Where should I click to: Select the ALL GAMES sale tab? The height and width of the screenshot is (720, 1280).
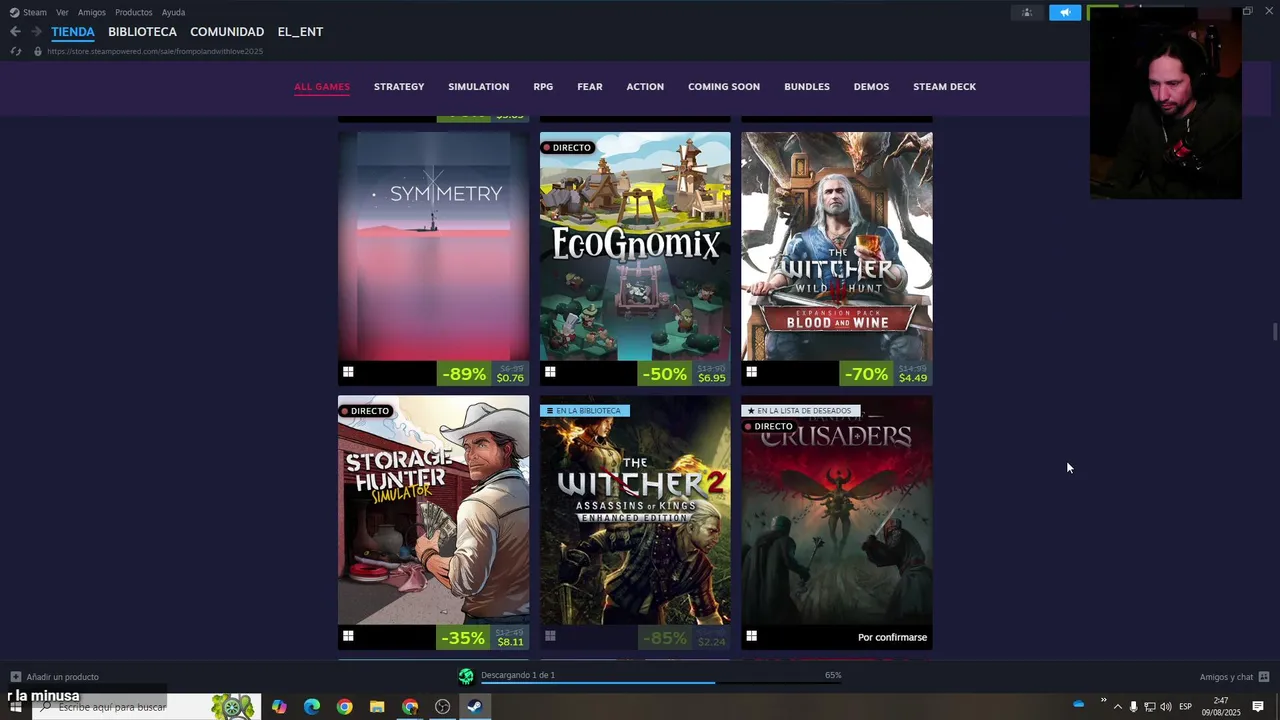pyautogui.click(x=322, y=87)
